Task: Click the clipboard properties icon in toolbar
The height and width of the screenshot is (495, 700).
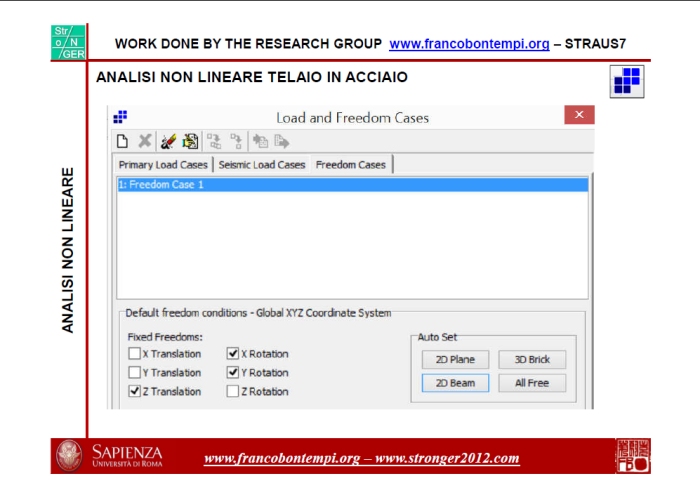Action: 189,142
